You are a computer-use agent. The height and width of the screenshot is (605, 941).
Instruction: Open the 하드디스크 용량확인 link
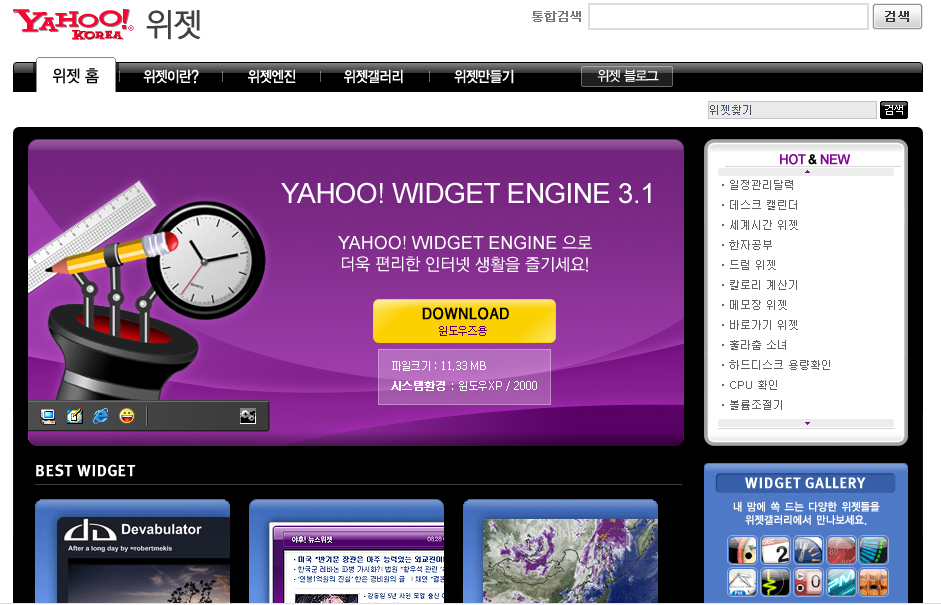pos(780,365)
